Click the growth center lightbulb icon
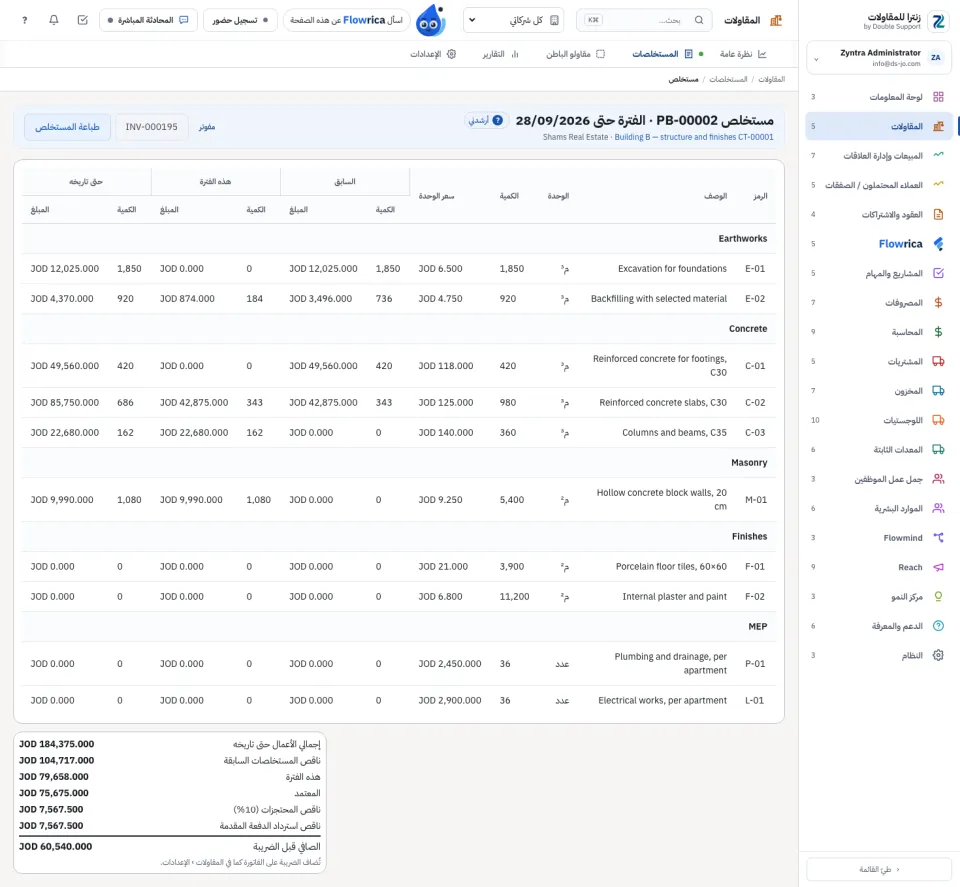The height and width of the screenshot is (887, 960). 938,596
